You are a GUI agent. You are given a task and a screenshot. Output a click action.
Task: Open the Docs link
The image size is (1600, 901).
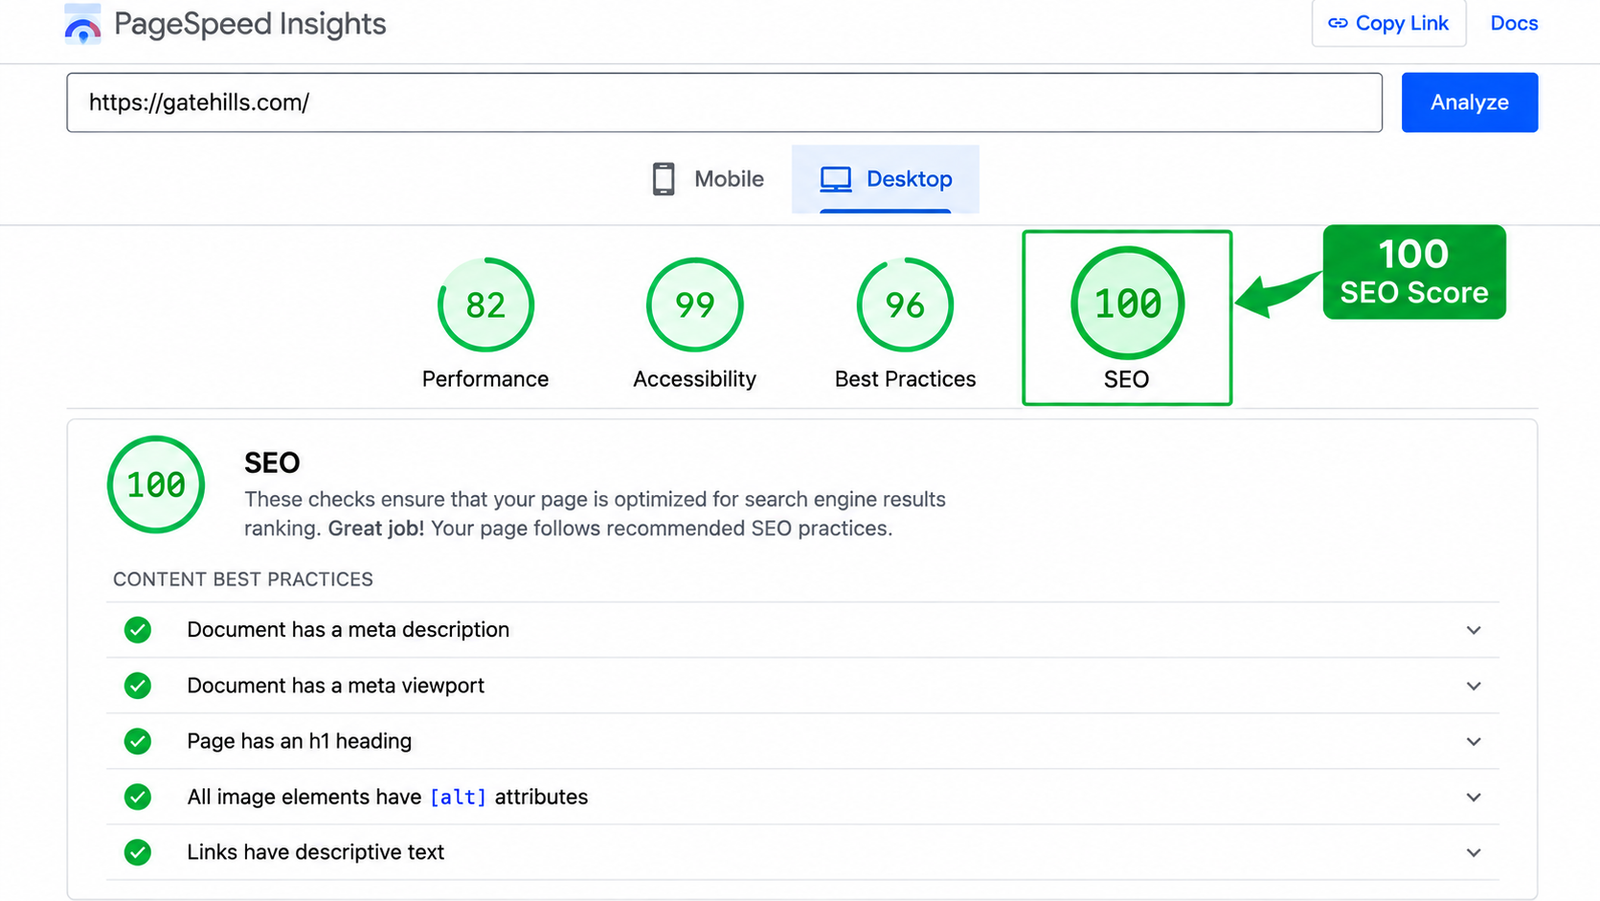pos(1514,23)
